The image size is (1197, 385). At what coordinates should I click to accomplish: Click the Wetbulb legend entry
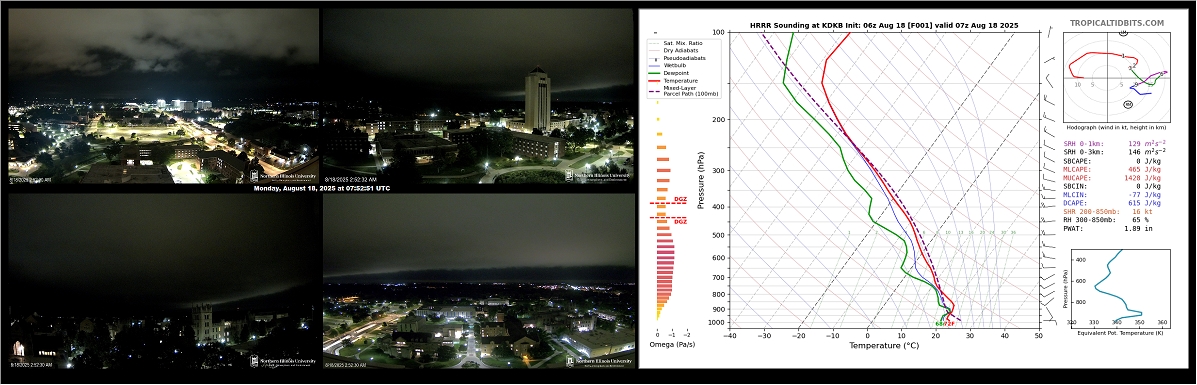(x=666, y=66)
